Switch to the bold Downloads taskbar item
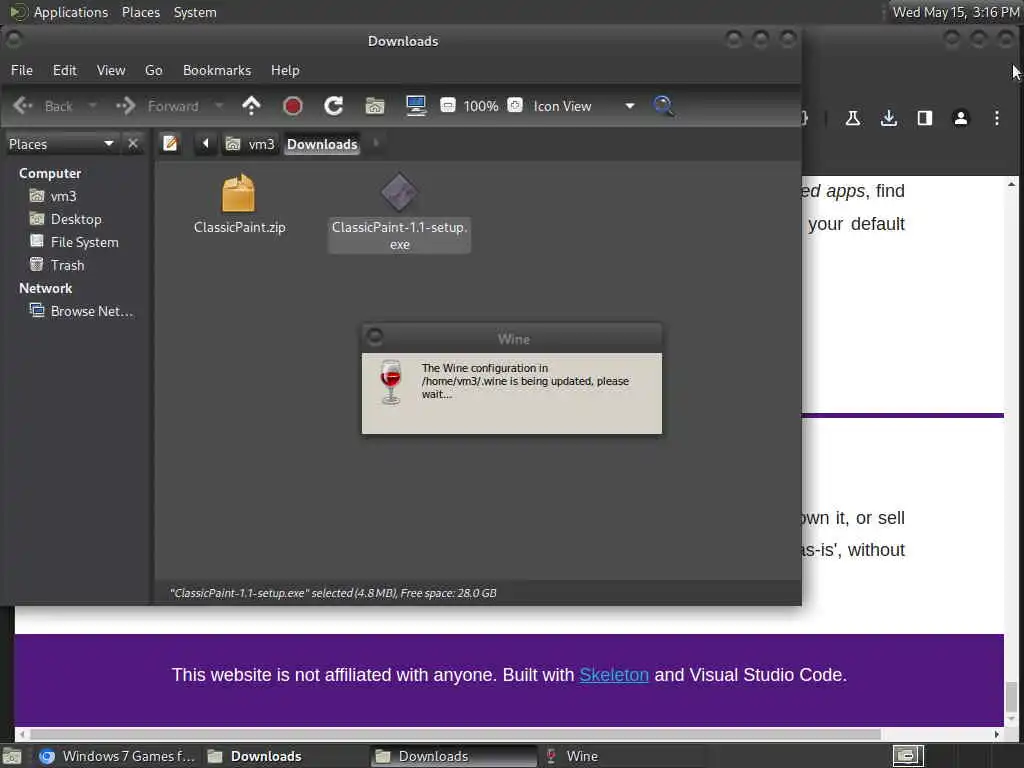 point(255,756)
